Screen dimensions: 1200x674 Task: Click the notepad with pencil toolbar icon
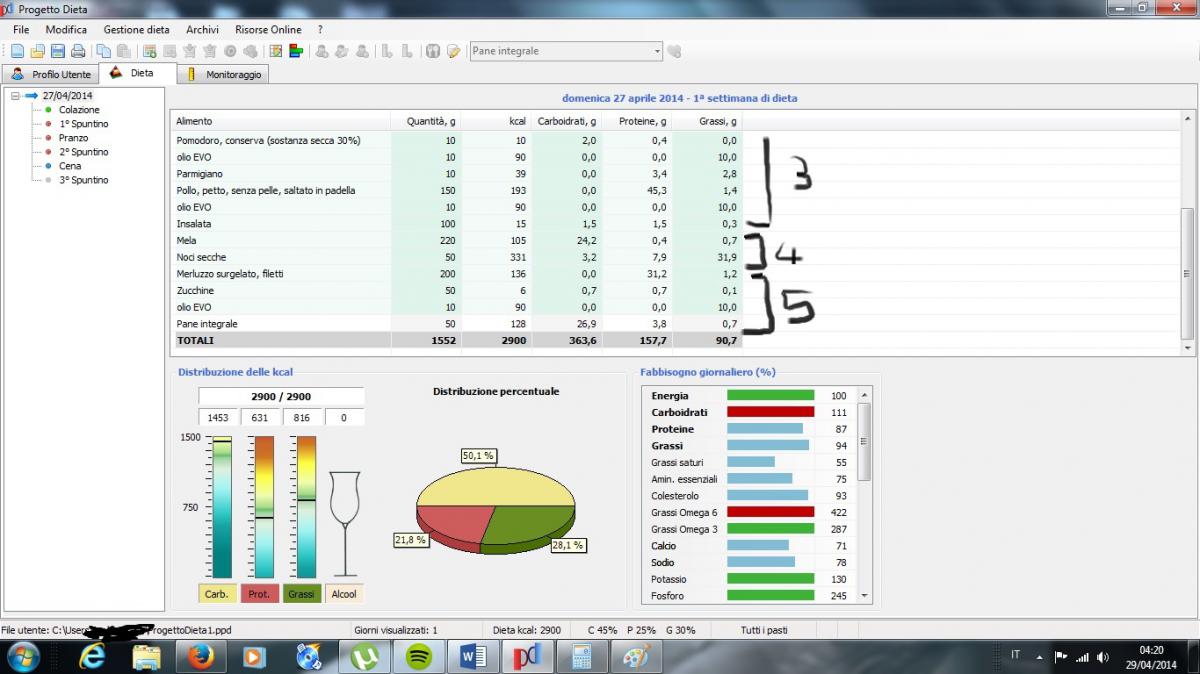453,51
